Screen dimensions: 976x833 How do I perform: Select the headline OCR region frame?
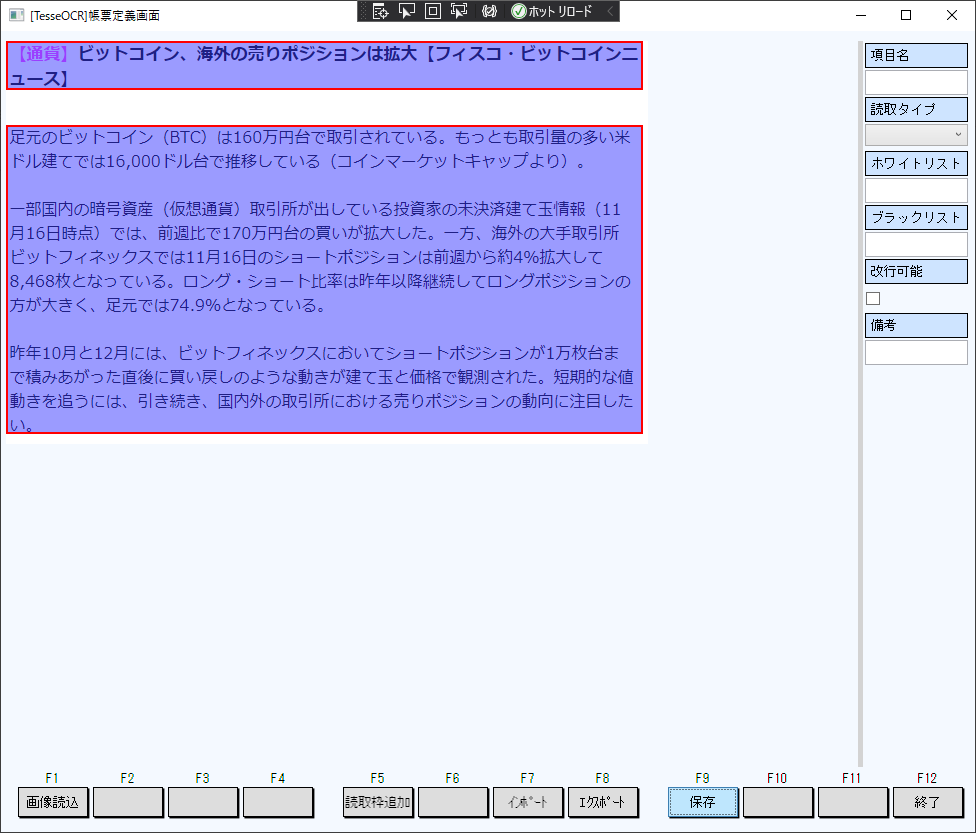324,65
